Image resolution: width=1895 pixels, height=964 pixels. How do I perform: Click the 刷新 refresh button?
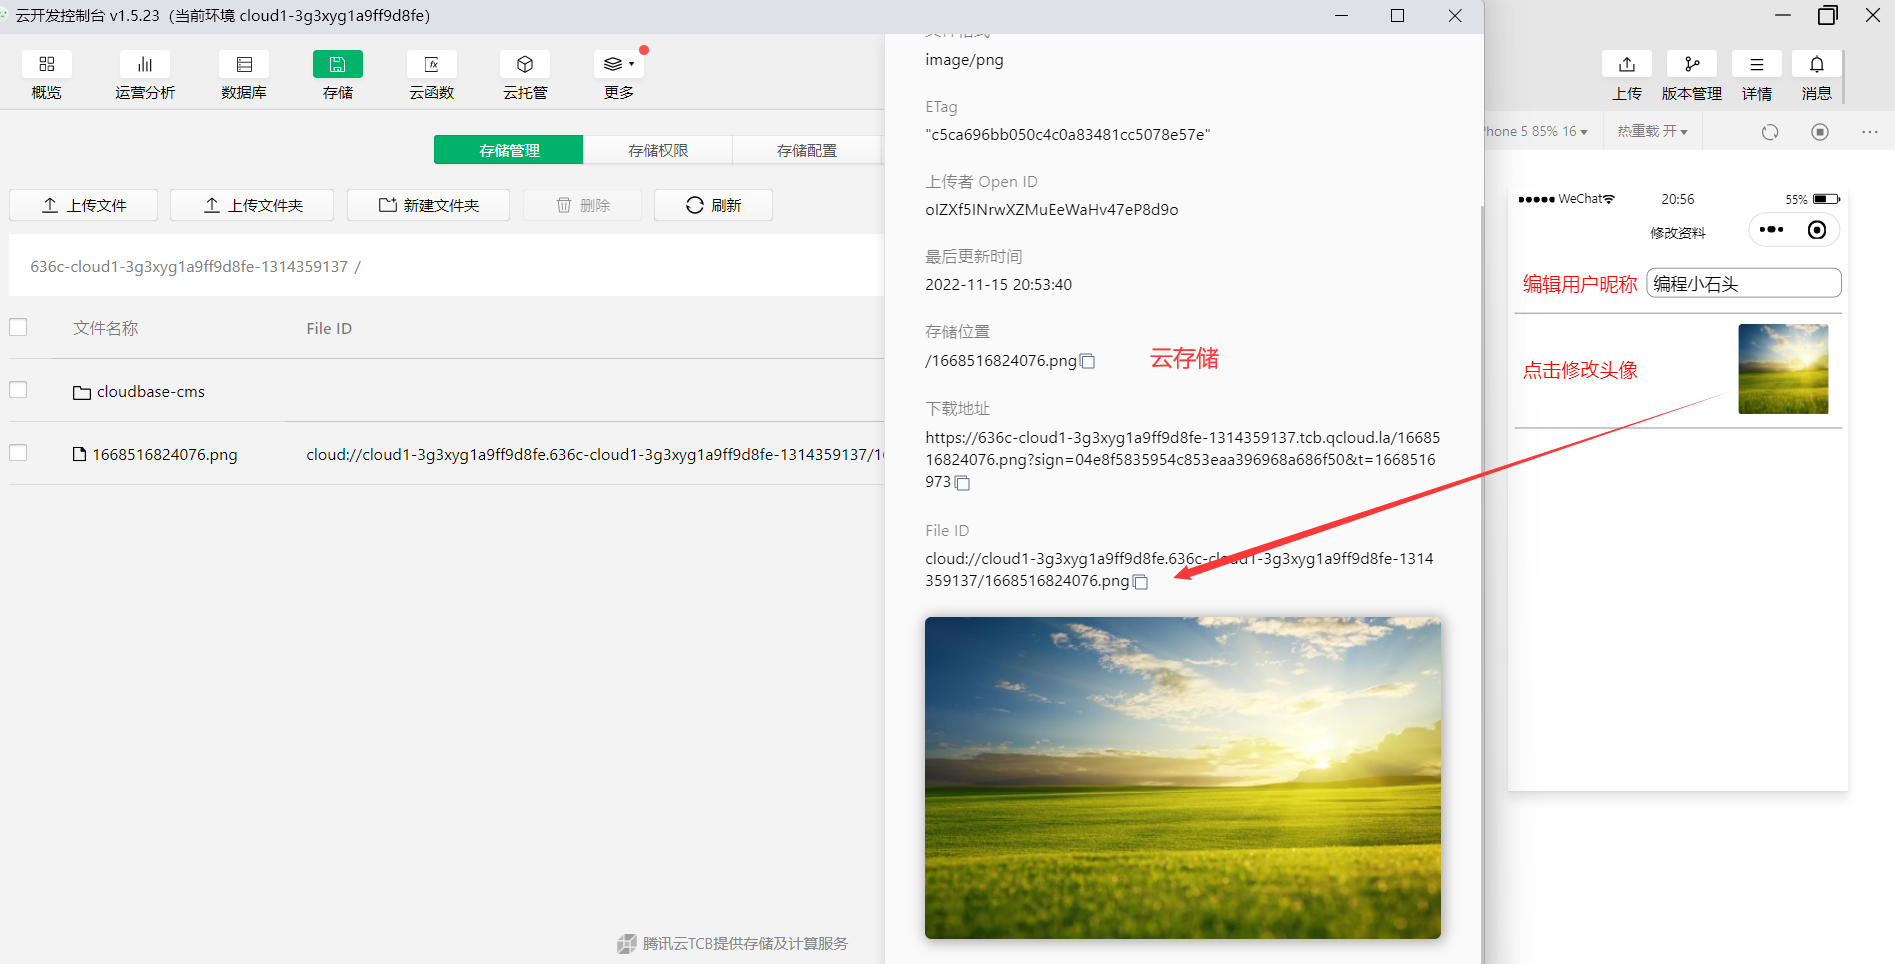pos(713,205)
